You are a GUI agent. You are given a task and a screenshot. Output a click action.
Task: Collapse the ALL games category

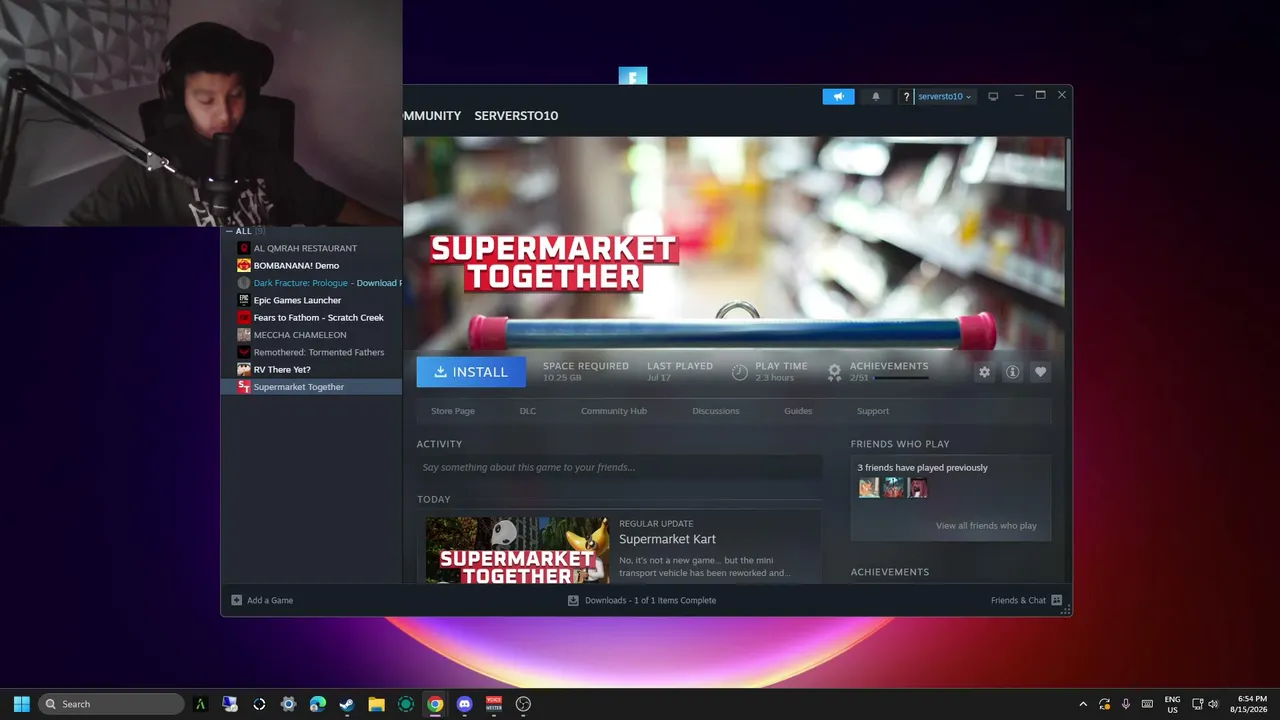pos(229,231)
